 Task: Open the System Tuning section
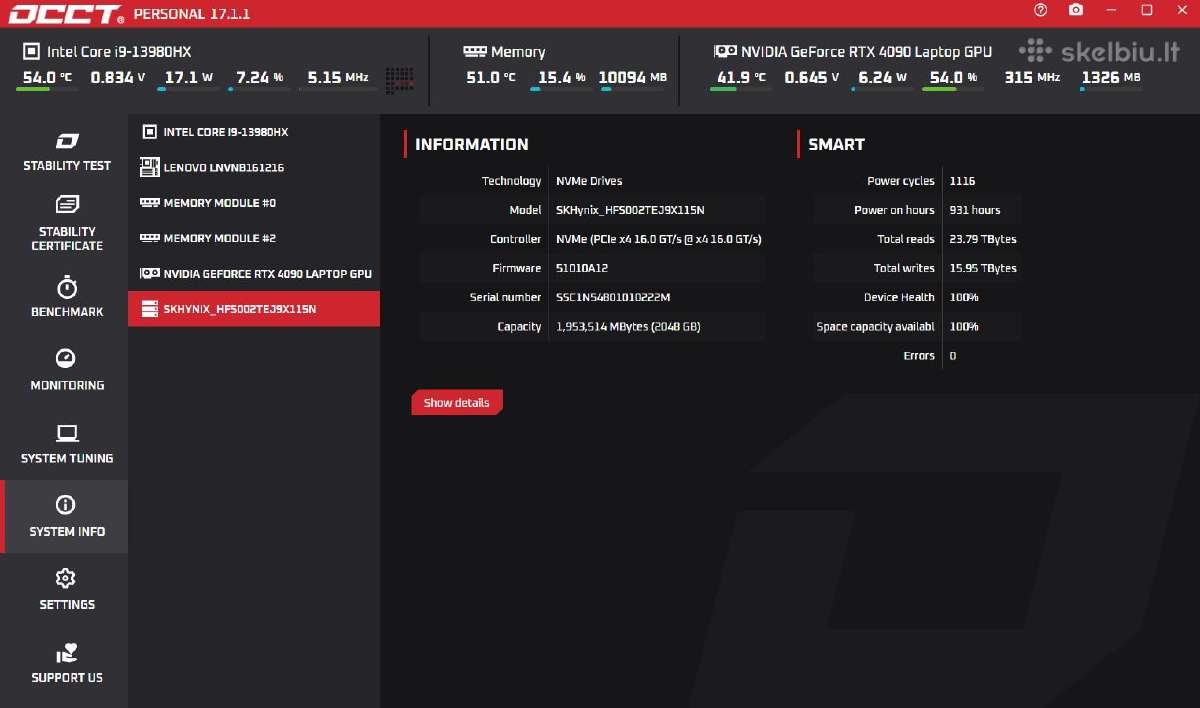[x=67, y=444]
